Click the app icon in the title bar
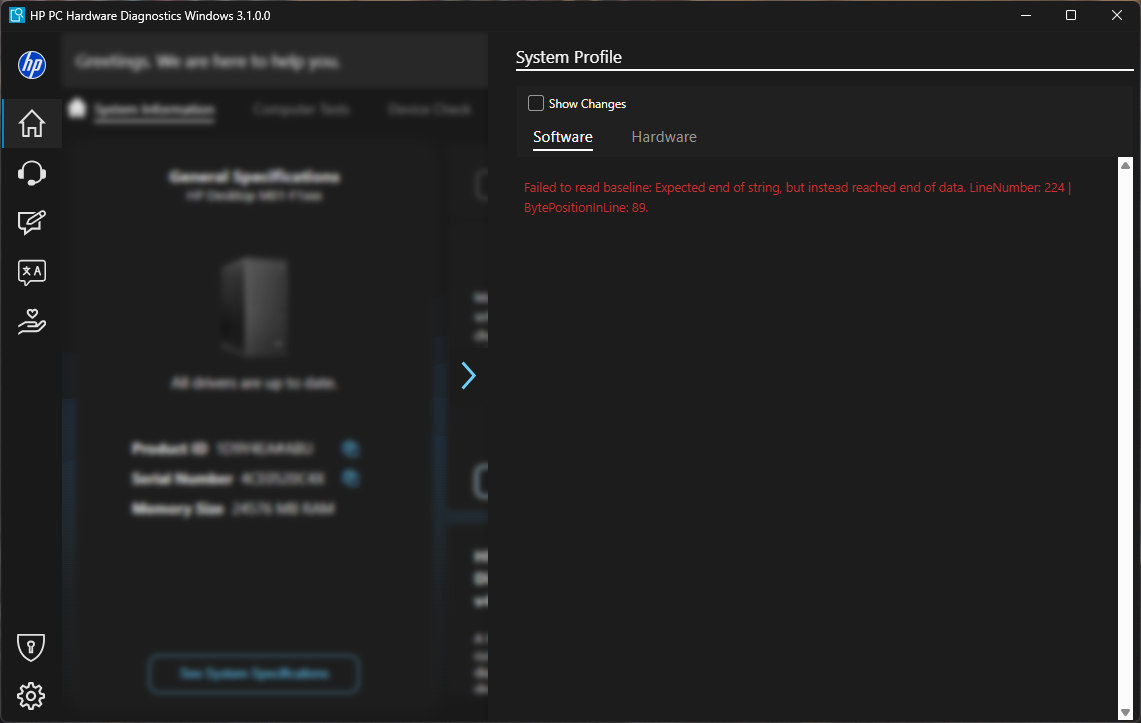The height and width of the screenshot is (723, 1141). [16, 15]
